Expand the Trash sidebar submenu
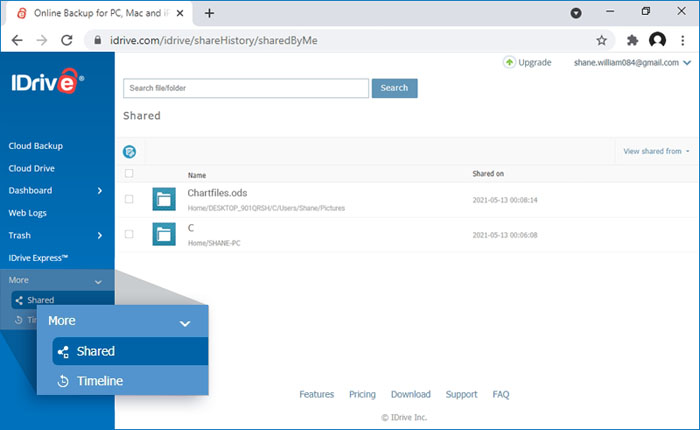The image size is (700, 430). [99, 235]
